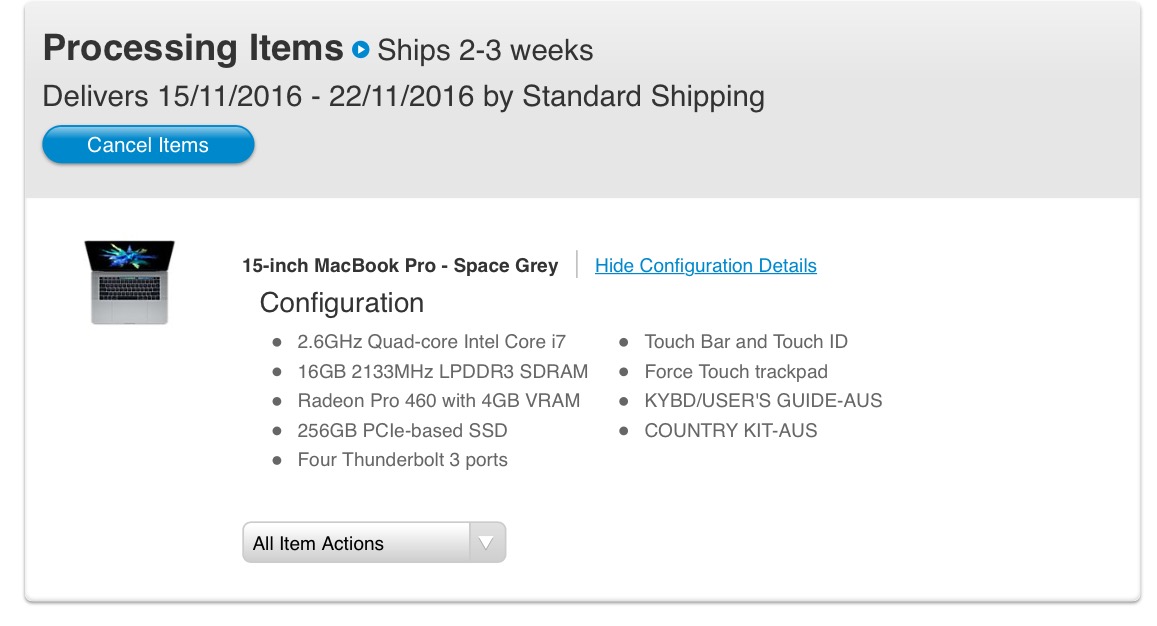The image size is (1157, 626).
Task: Click the Processing Items heading
Action: tap(193, 48)
